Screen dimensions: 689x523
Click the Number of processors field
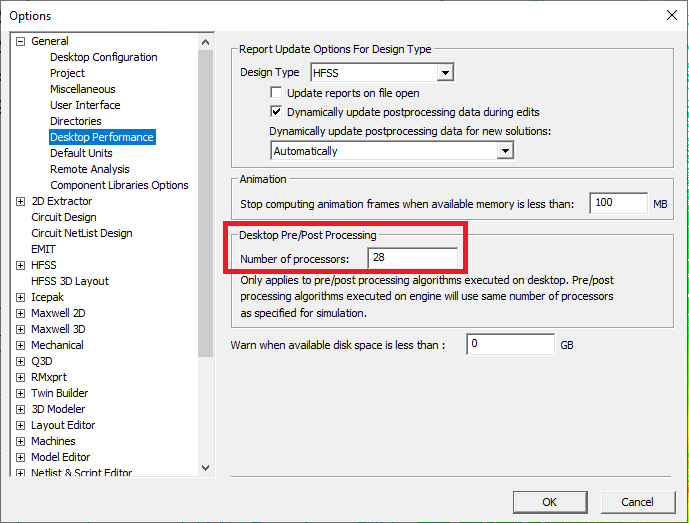tap(412, 258)
